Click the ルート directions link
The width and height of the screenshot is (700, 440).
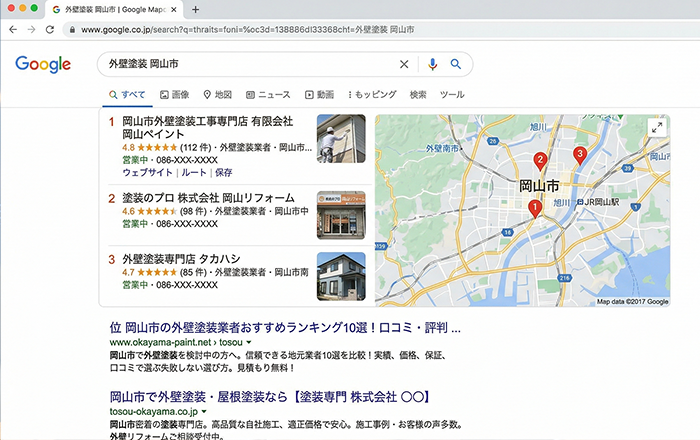(x=193, y=172)
